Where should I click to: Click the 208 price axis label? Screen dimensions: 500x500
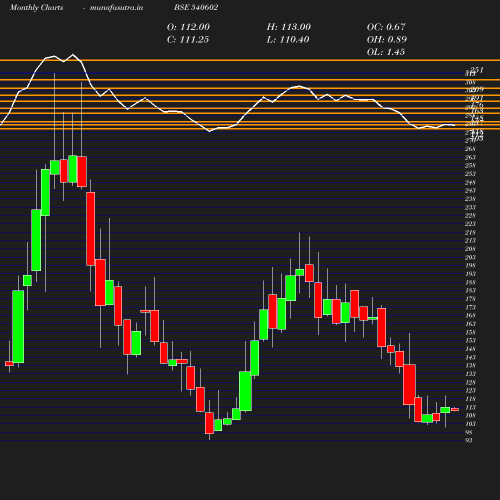point(470,249)
